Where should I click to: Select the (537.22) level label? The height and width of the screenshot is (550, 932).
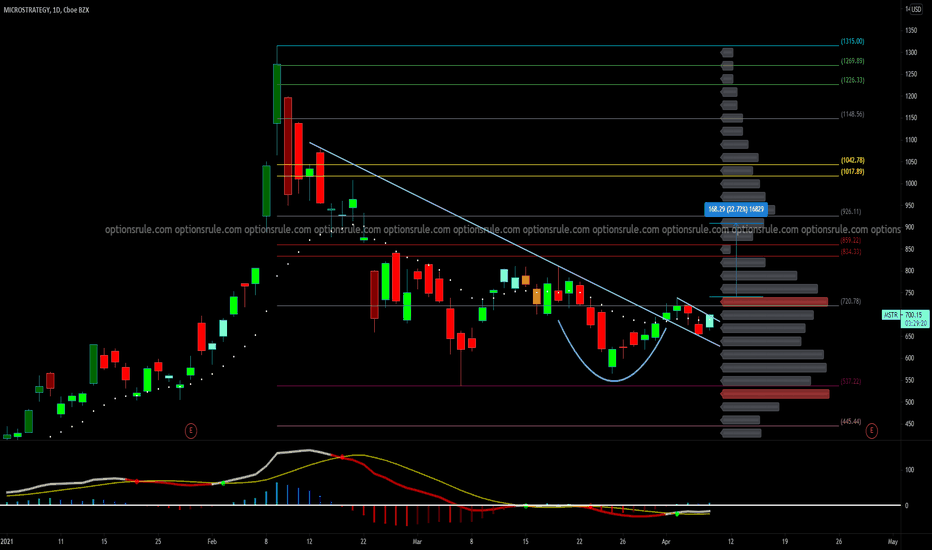tap(851, 381)
